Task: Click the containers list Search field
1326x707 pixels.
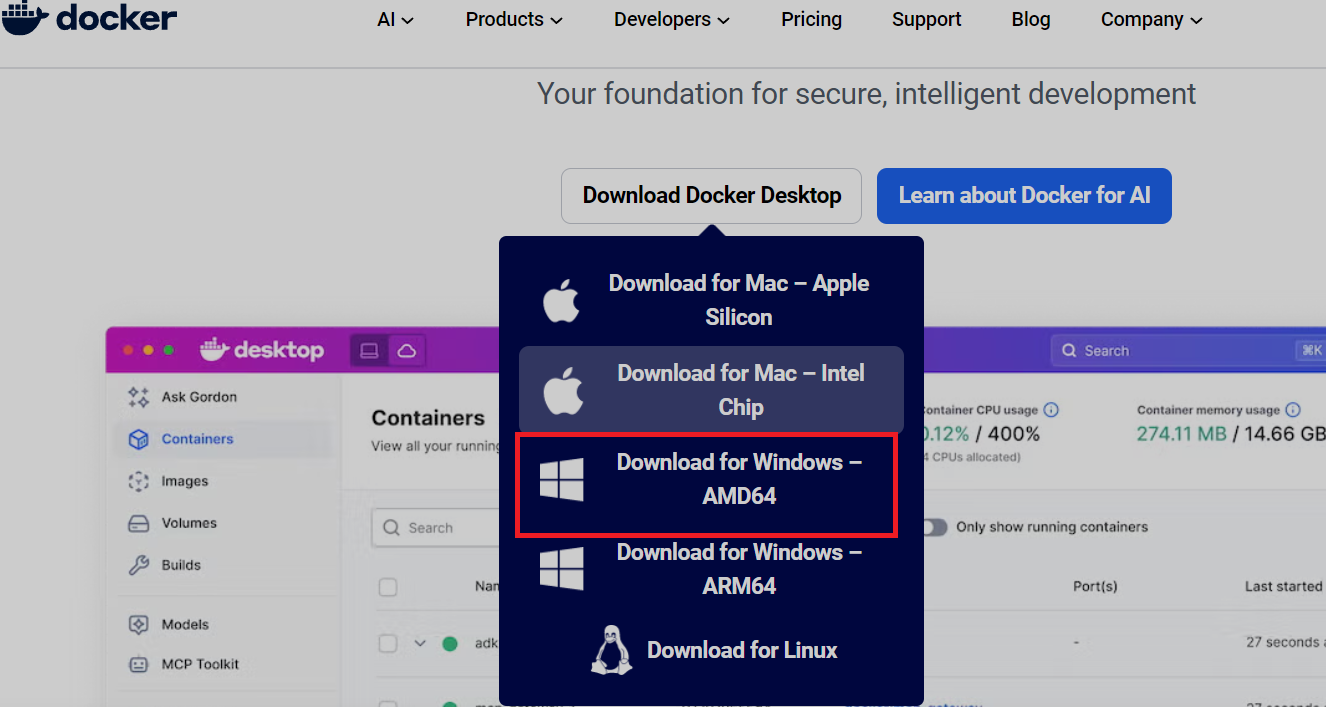Action: (436, 528)
